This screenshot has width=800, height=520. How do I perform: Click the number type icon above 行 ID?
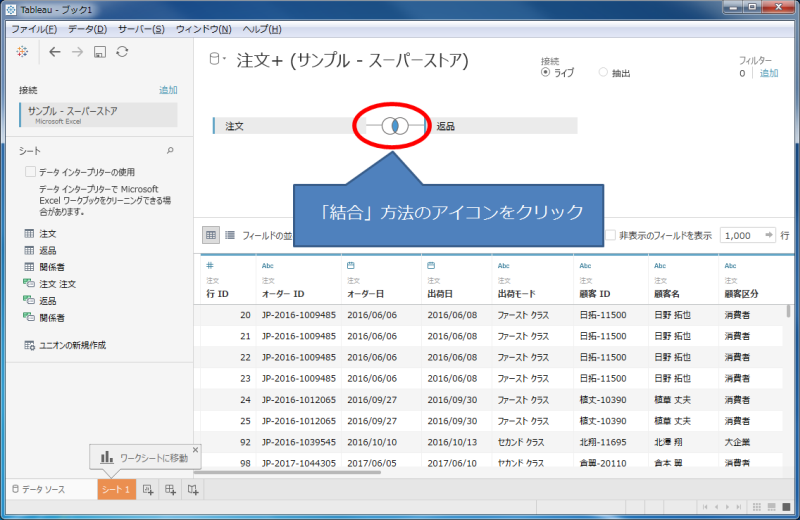(210, 265)
